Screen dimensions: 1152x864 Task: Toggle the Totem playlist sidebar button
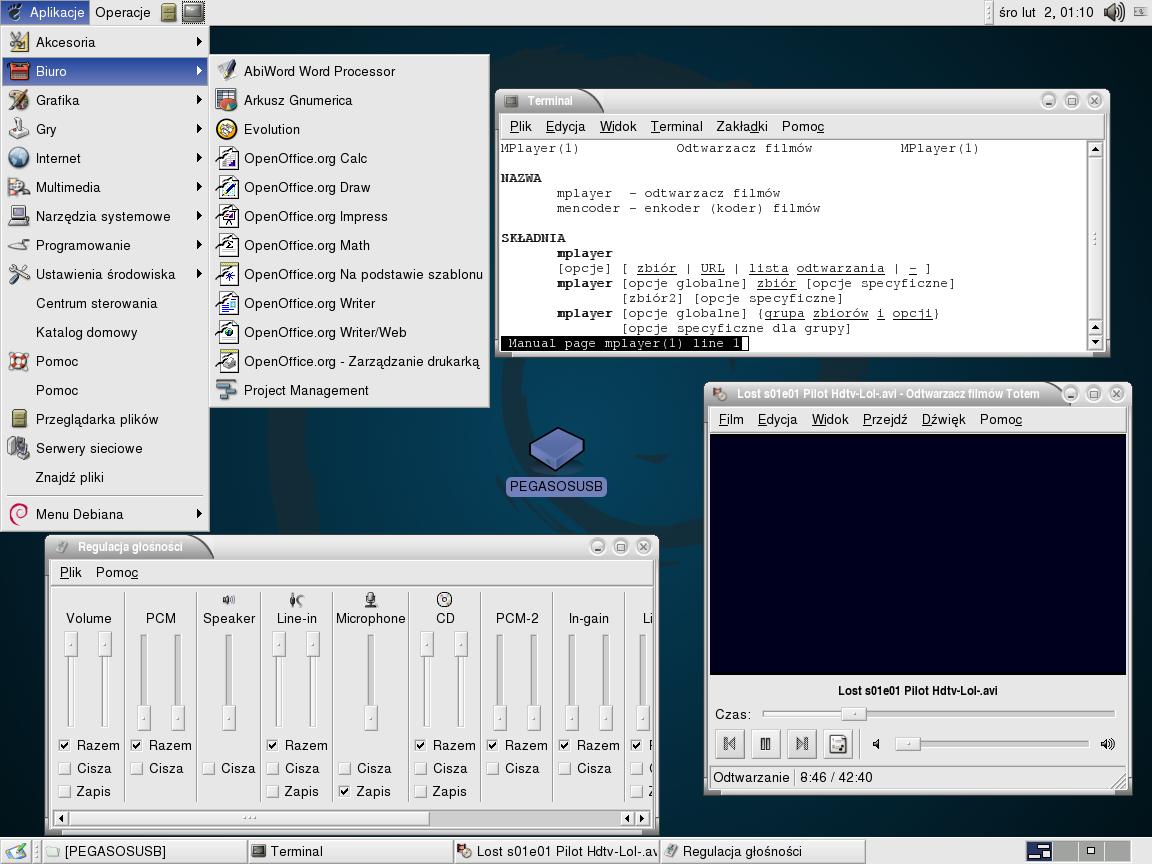[x=838, y=744]
